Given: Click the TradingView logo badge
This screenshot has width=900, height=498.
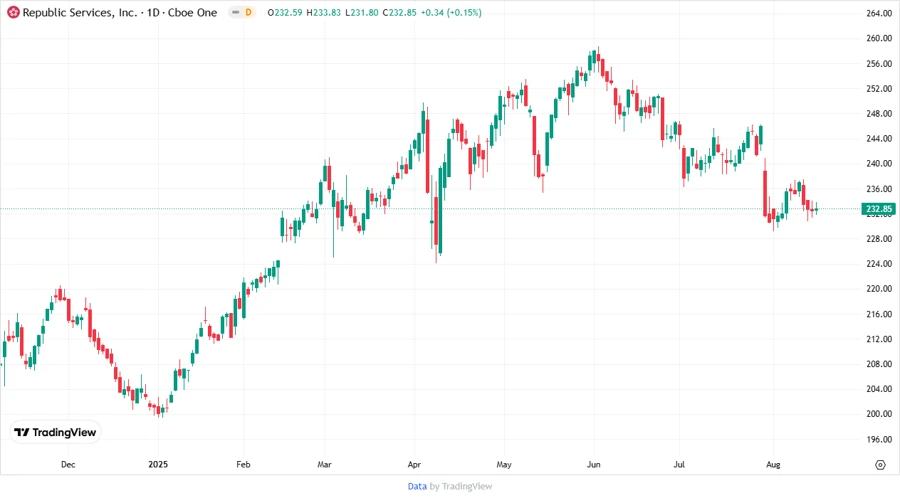Looking at the screenshot, I should [55, 432].
